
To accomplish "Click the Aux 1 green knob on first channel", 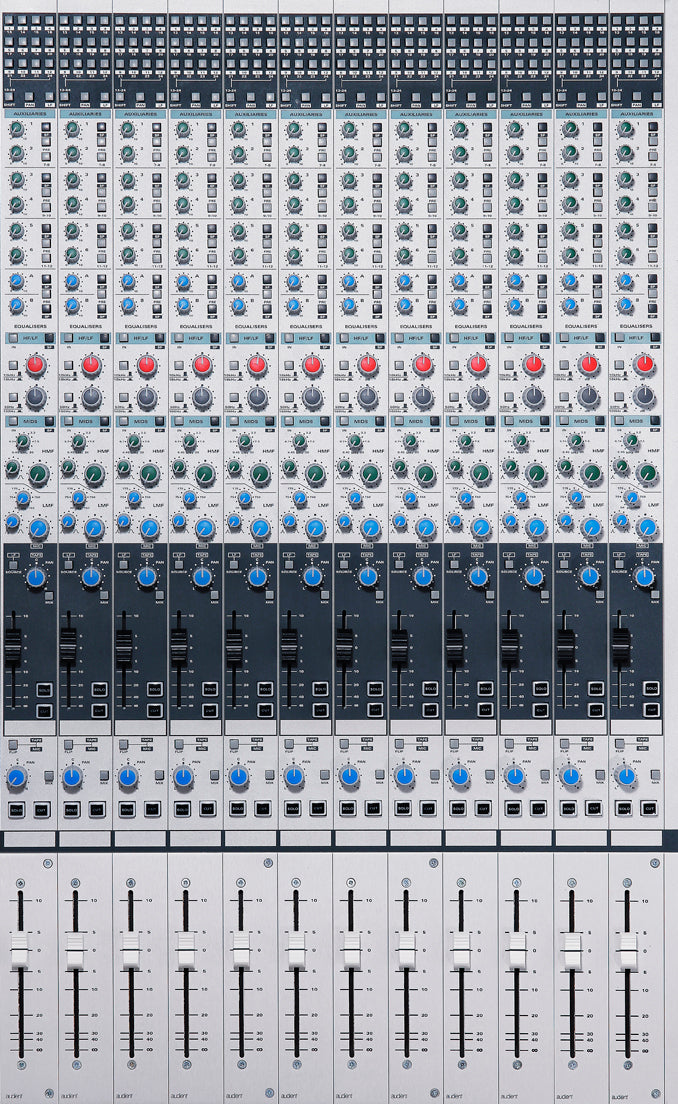I will pyautogui.click(x=17, y=129).
